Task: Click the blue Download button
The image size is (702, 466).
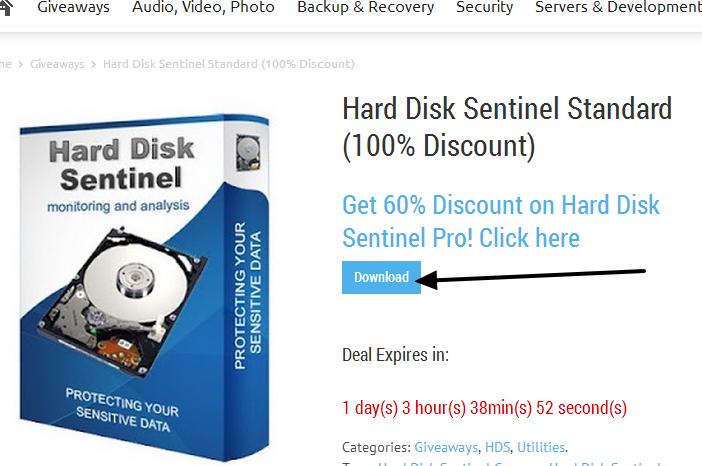Action: (381, 278)
